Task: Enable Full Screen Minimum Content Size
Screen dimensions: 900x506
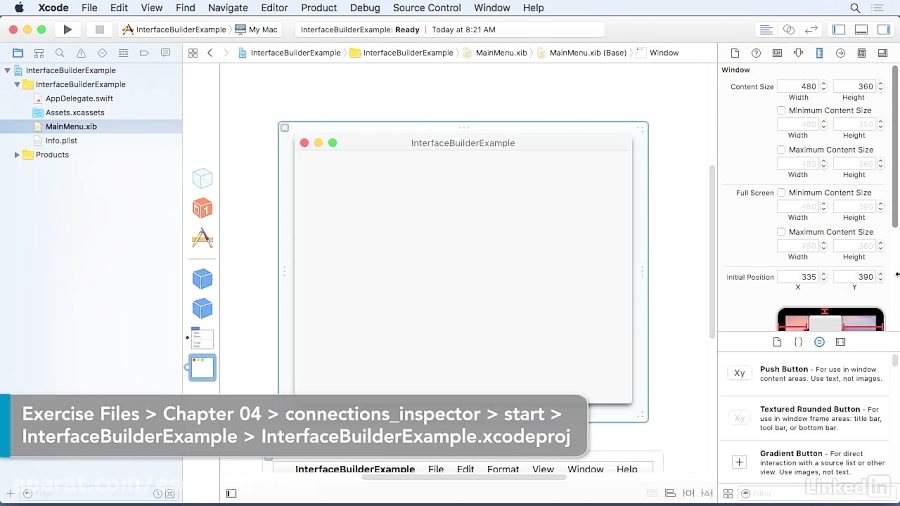Action: tap(781, 193)
